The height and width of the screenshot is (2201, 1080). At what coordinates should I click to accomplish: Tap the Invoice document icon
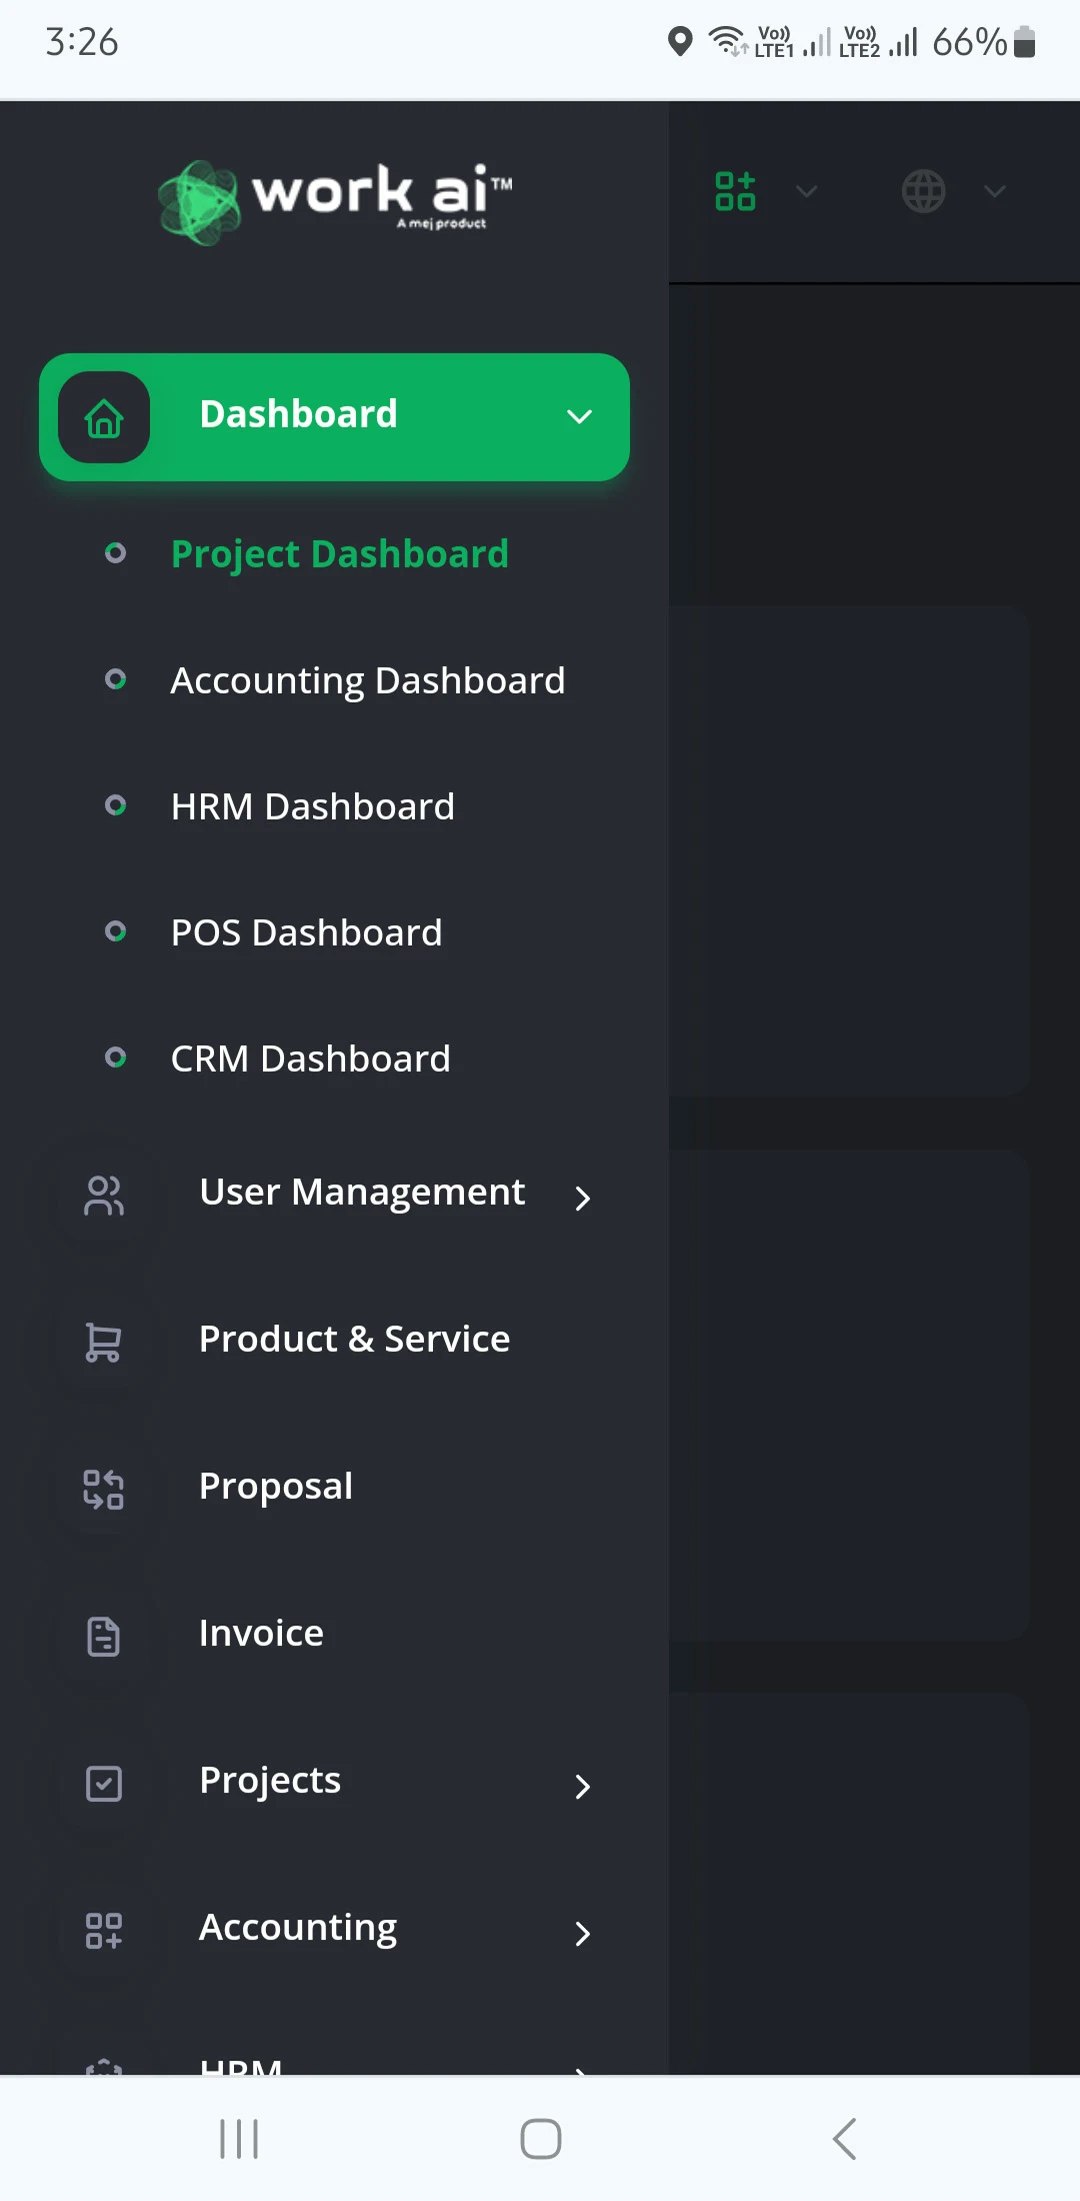tap(104, 1636)
